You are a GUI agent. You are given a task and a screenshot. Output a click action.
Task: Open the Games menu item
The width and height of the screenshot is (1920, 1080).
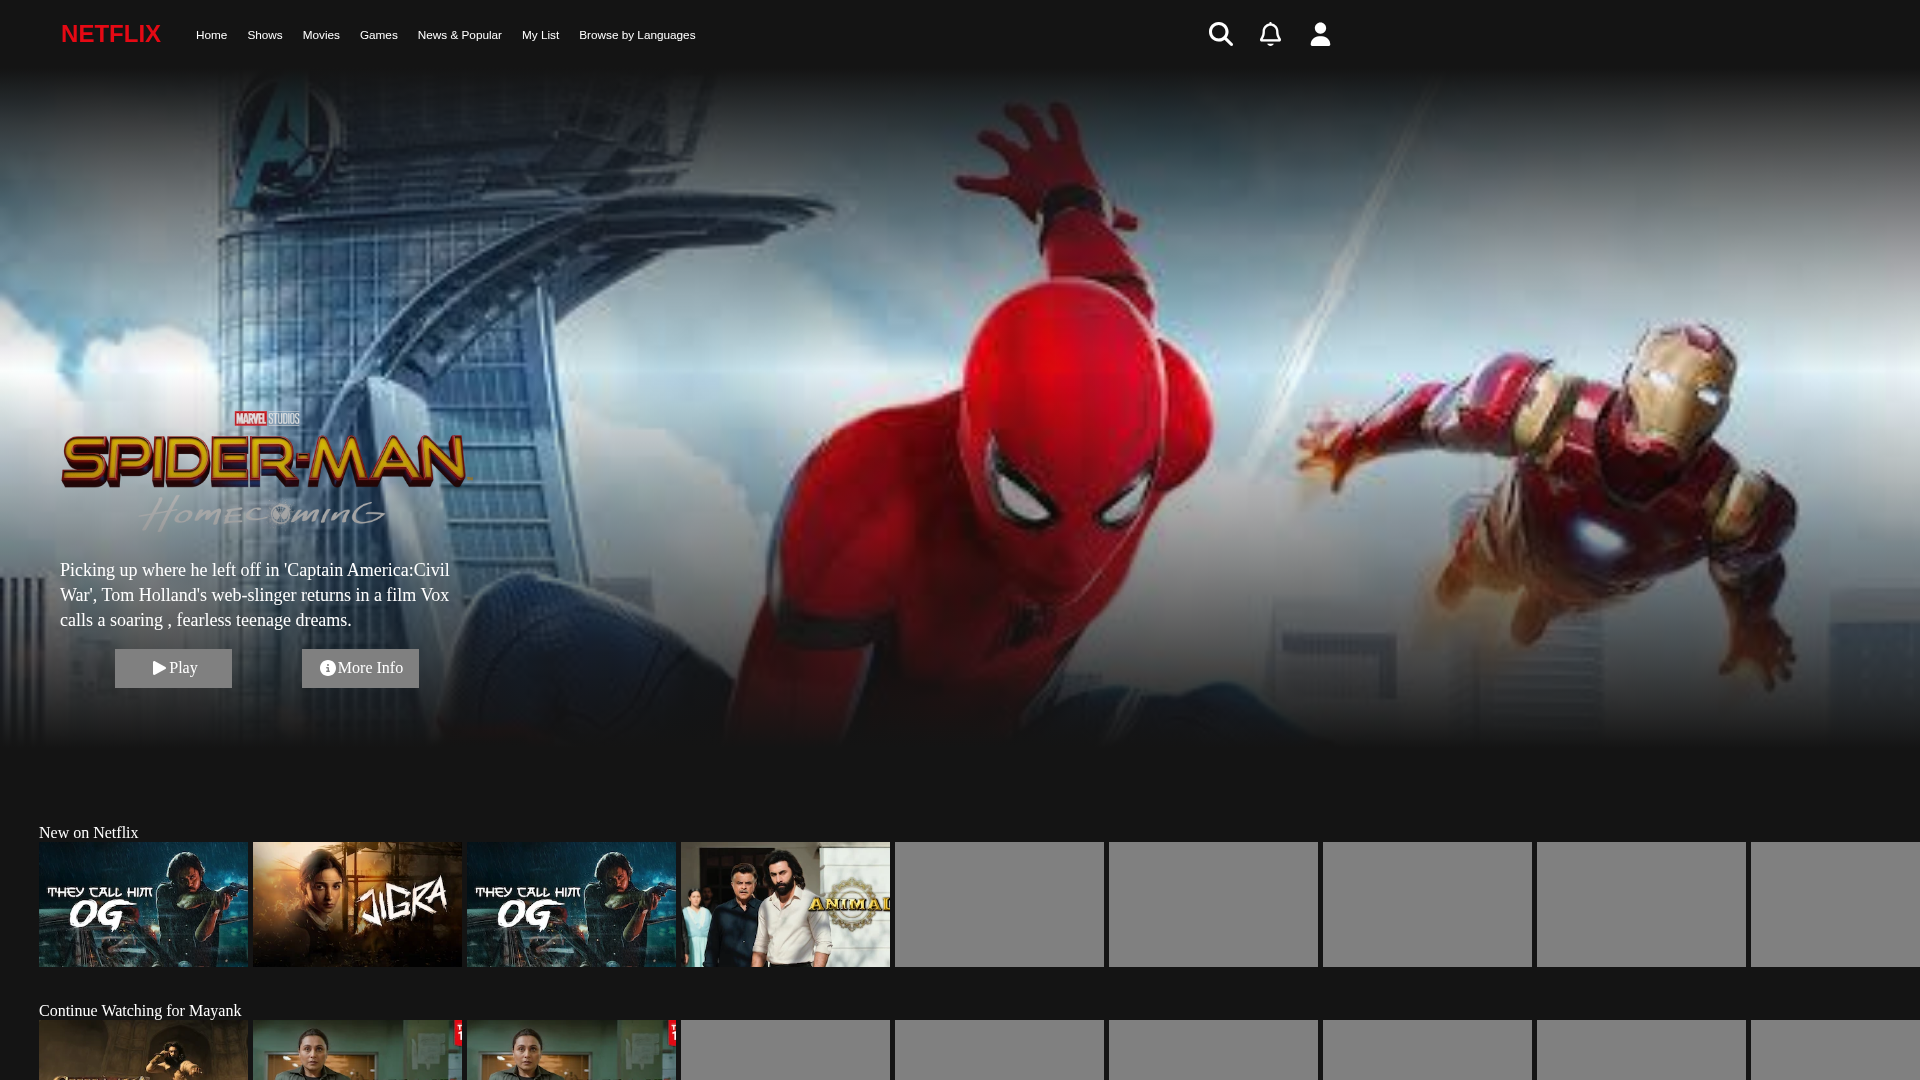coord(379,35)
